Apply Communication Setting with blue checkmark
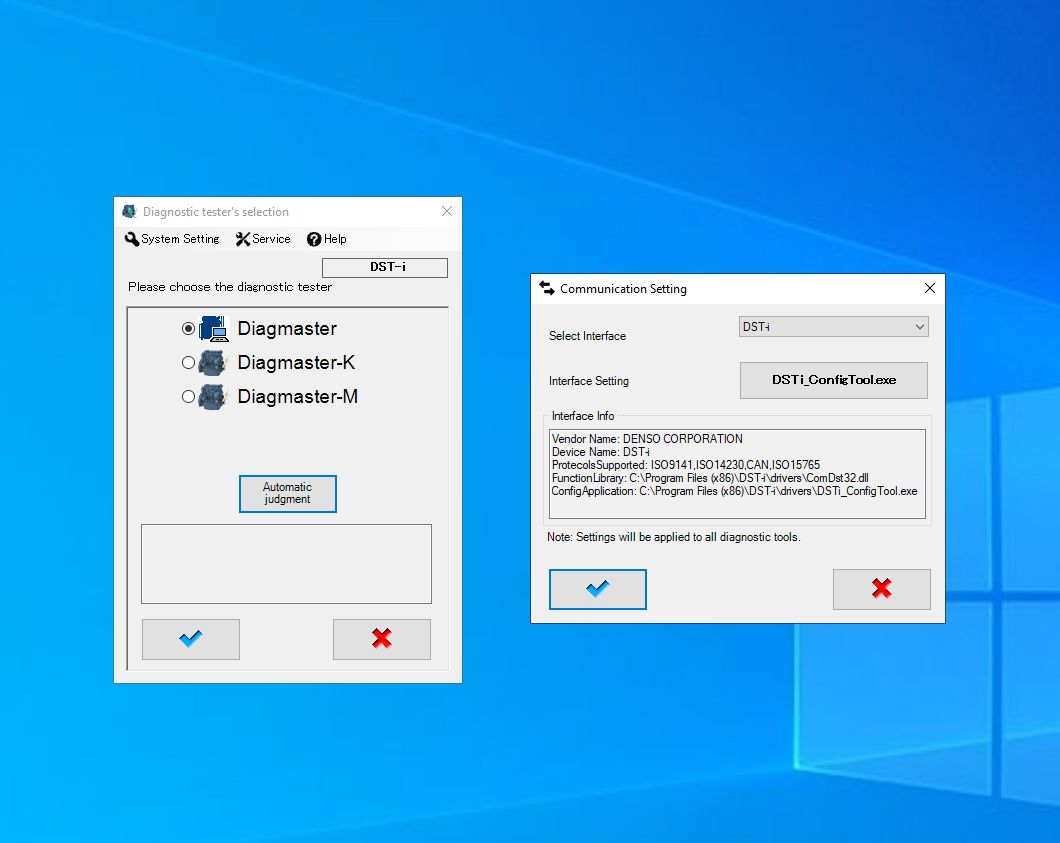 tap(598, 589)
